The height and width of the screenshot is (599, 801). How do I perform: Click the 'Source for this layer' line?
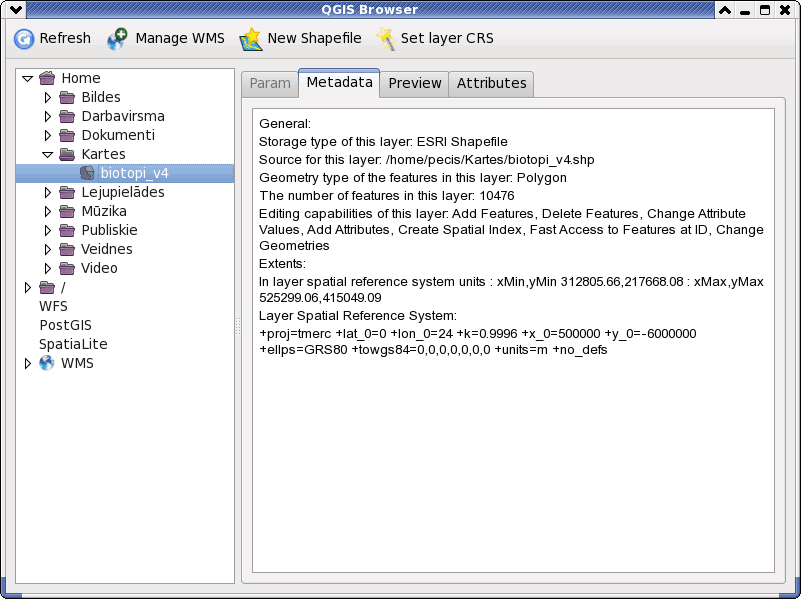coord(427,160)
